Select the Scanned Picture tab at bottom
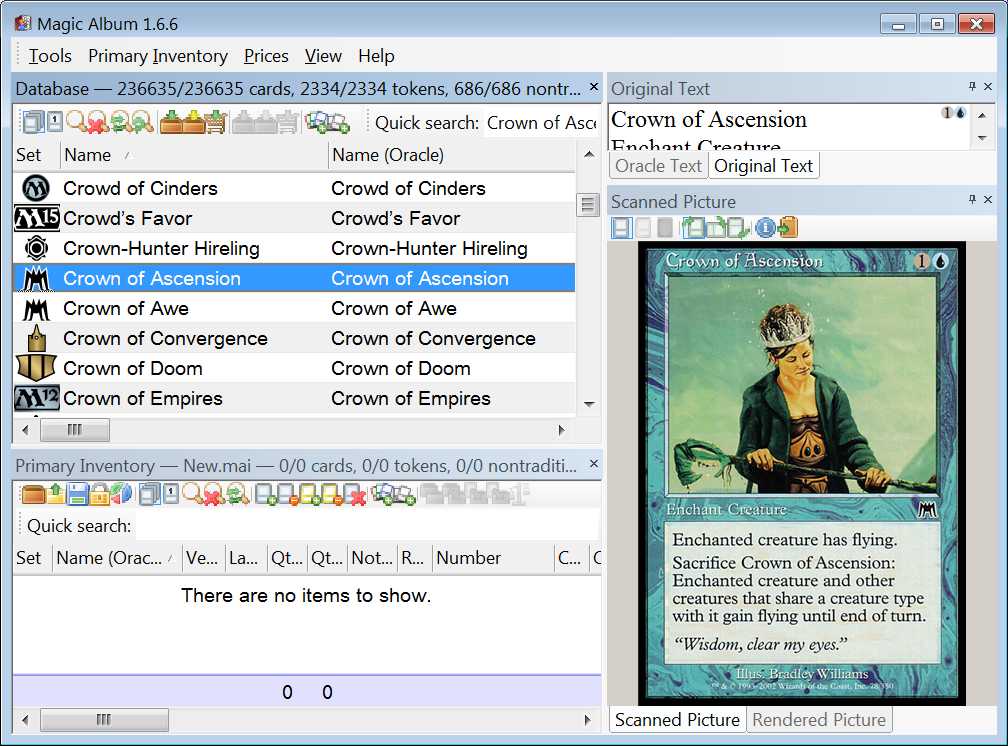The image size is (1008, 746). pos(677,720)
